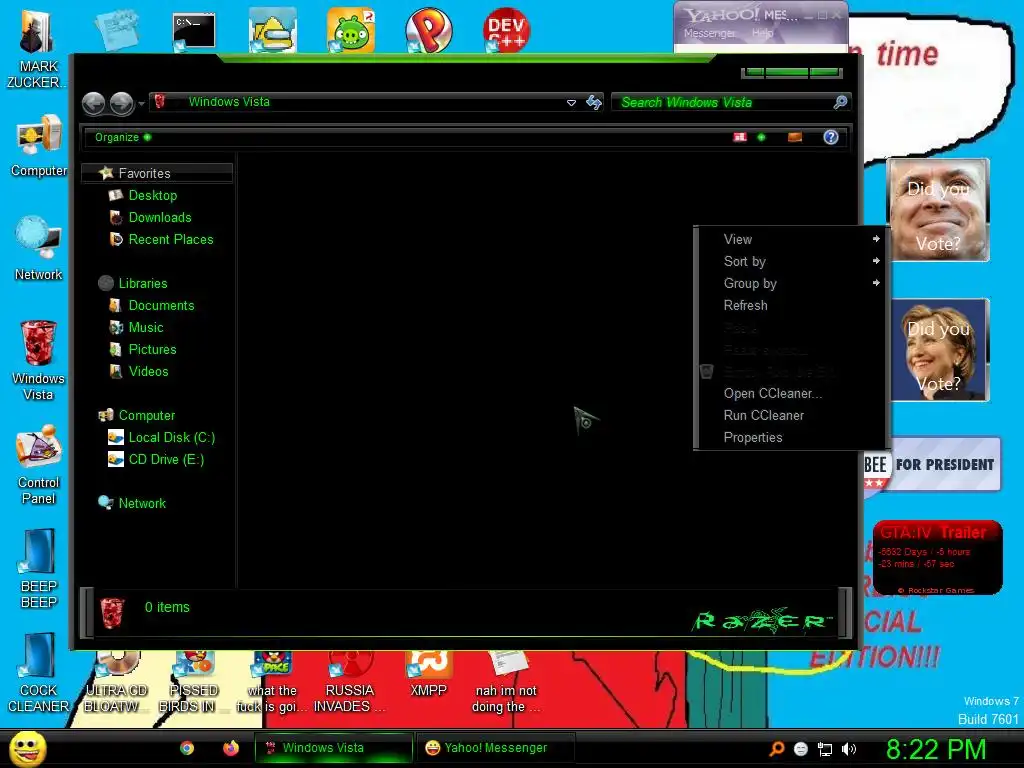Choose Open CCleaner... in context menu
The width and height of the screenshot is (1024, 768).
(x=792, y=394)
